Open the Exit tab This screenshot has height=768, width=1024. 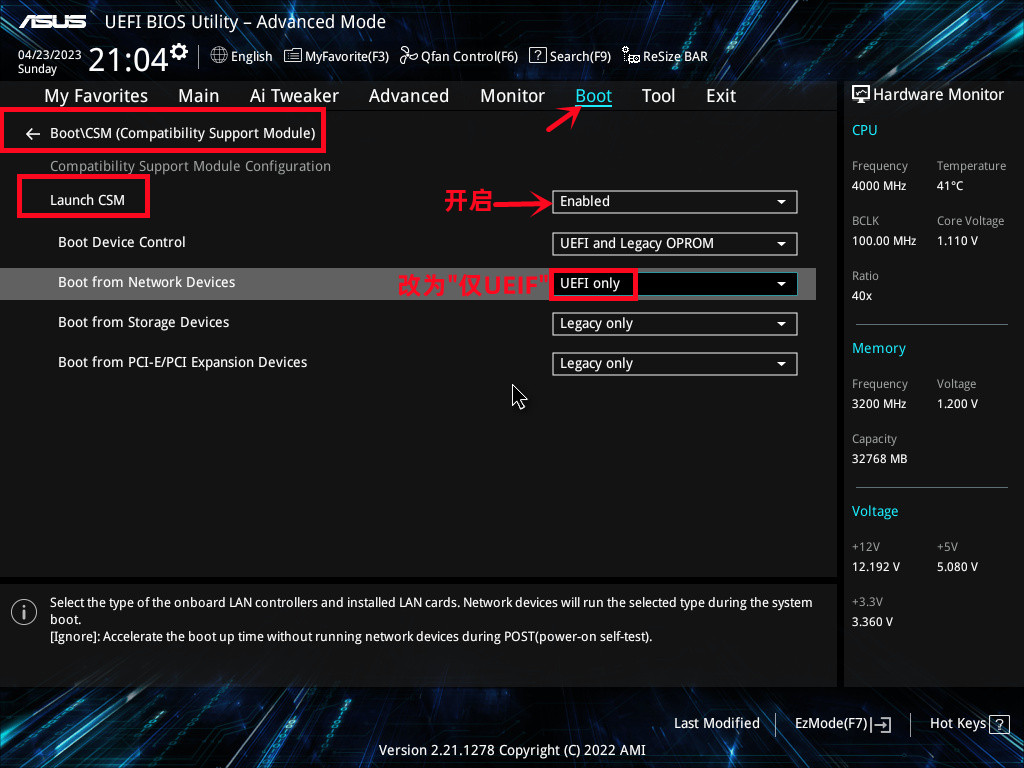coord(721,96)
